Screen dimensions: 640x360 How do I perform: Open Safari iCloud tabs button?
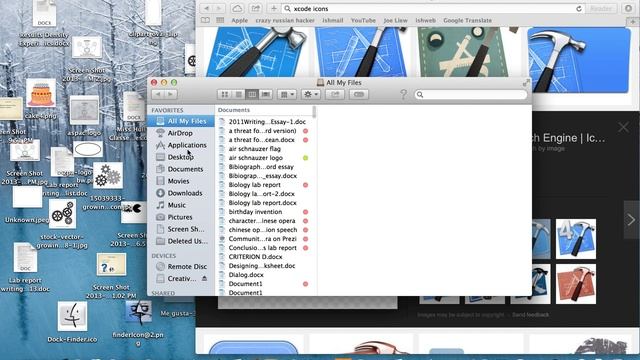237,9
